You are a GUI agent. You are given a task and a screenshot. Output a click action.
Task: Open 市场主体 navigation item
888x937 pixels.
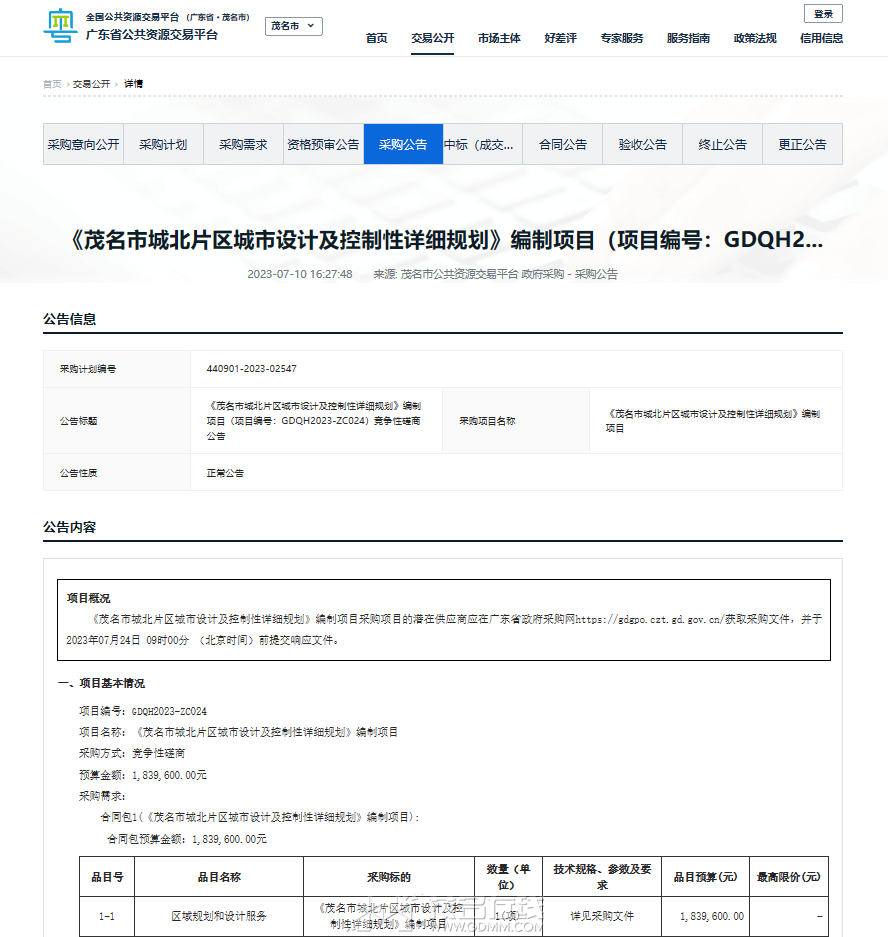pos(499,38)
